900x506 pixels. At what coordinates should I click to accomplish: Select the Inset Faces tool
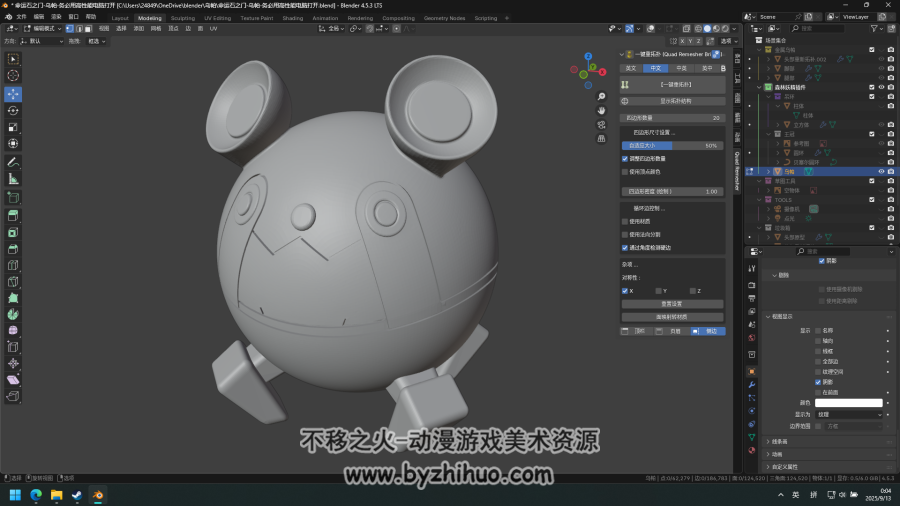[x=13, y=232]
